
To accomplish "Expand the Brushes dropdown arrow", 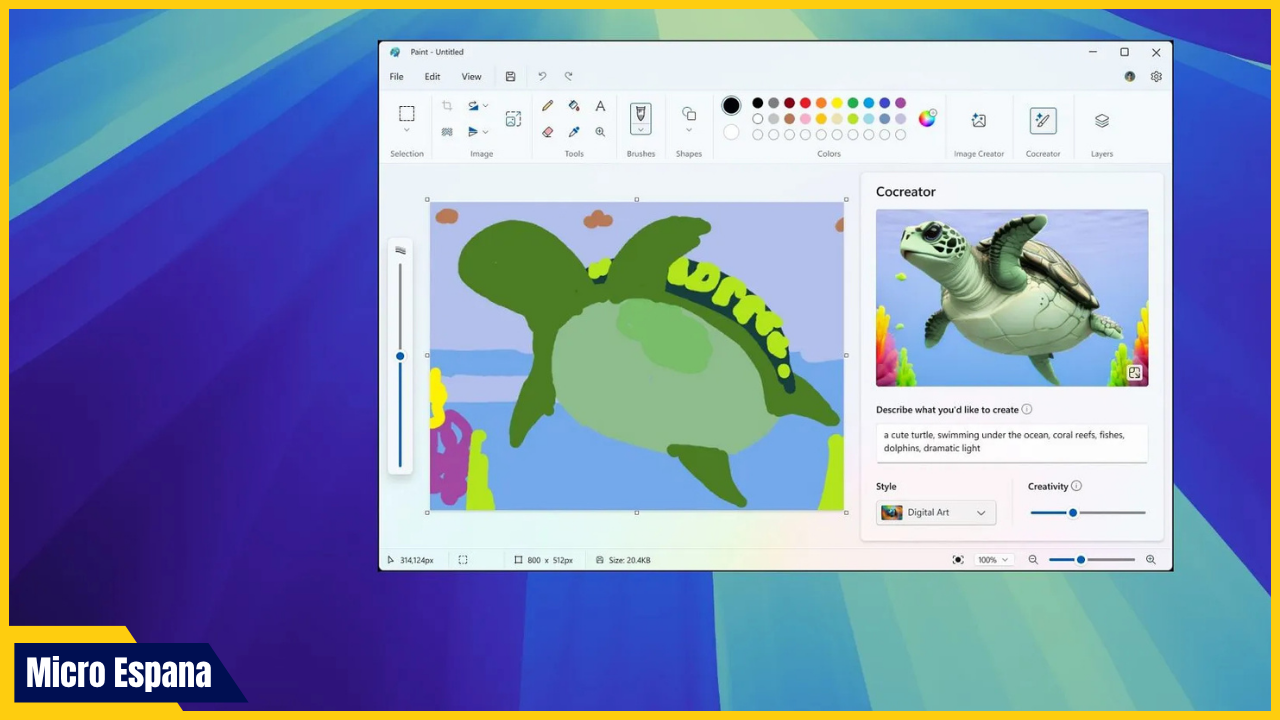I will coord(640,130).
